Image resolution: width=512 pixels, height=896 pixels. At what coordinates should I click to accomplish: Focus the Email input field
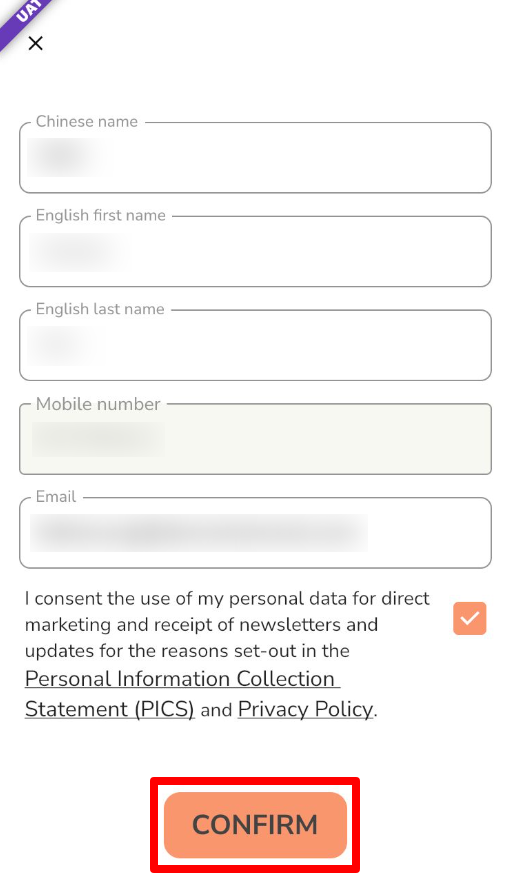pyautogui.click(x=255, y=533)
